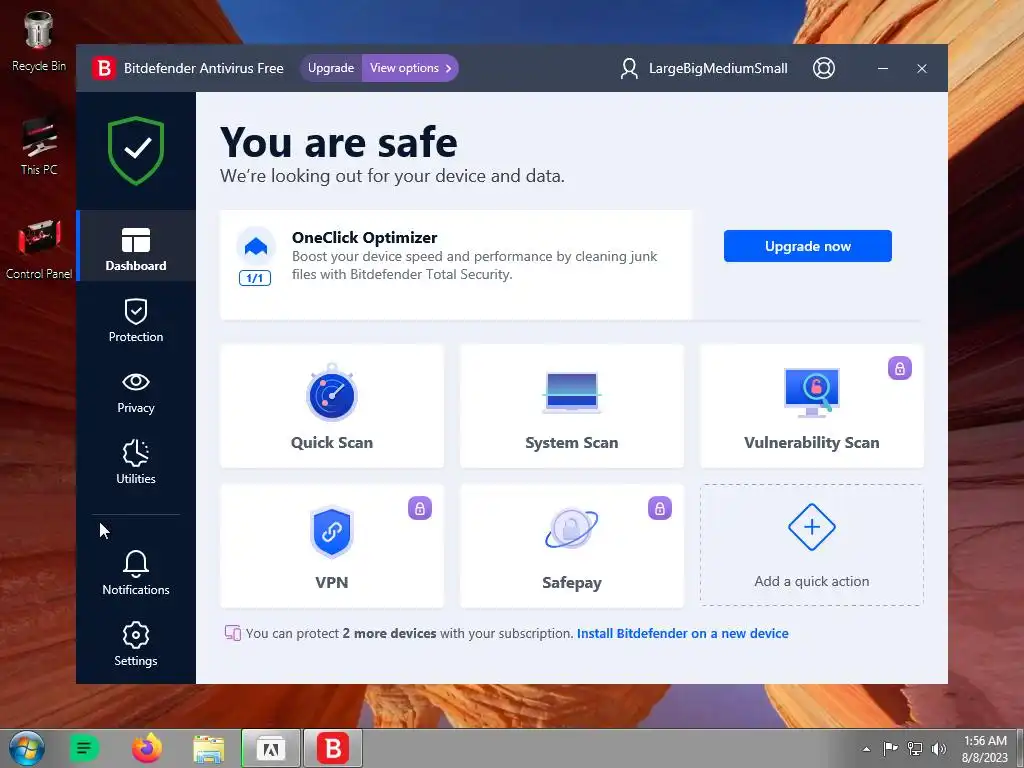Click the lock badge on Vulnerability Scan
This screenshot has height=768, width=1024.
[x=899, y=368]
